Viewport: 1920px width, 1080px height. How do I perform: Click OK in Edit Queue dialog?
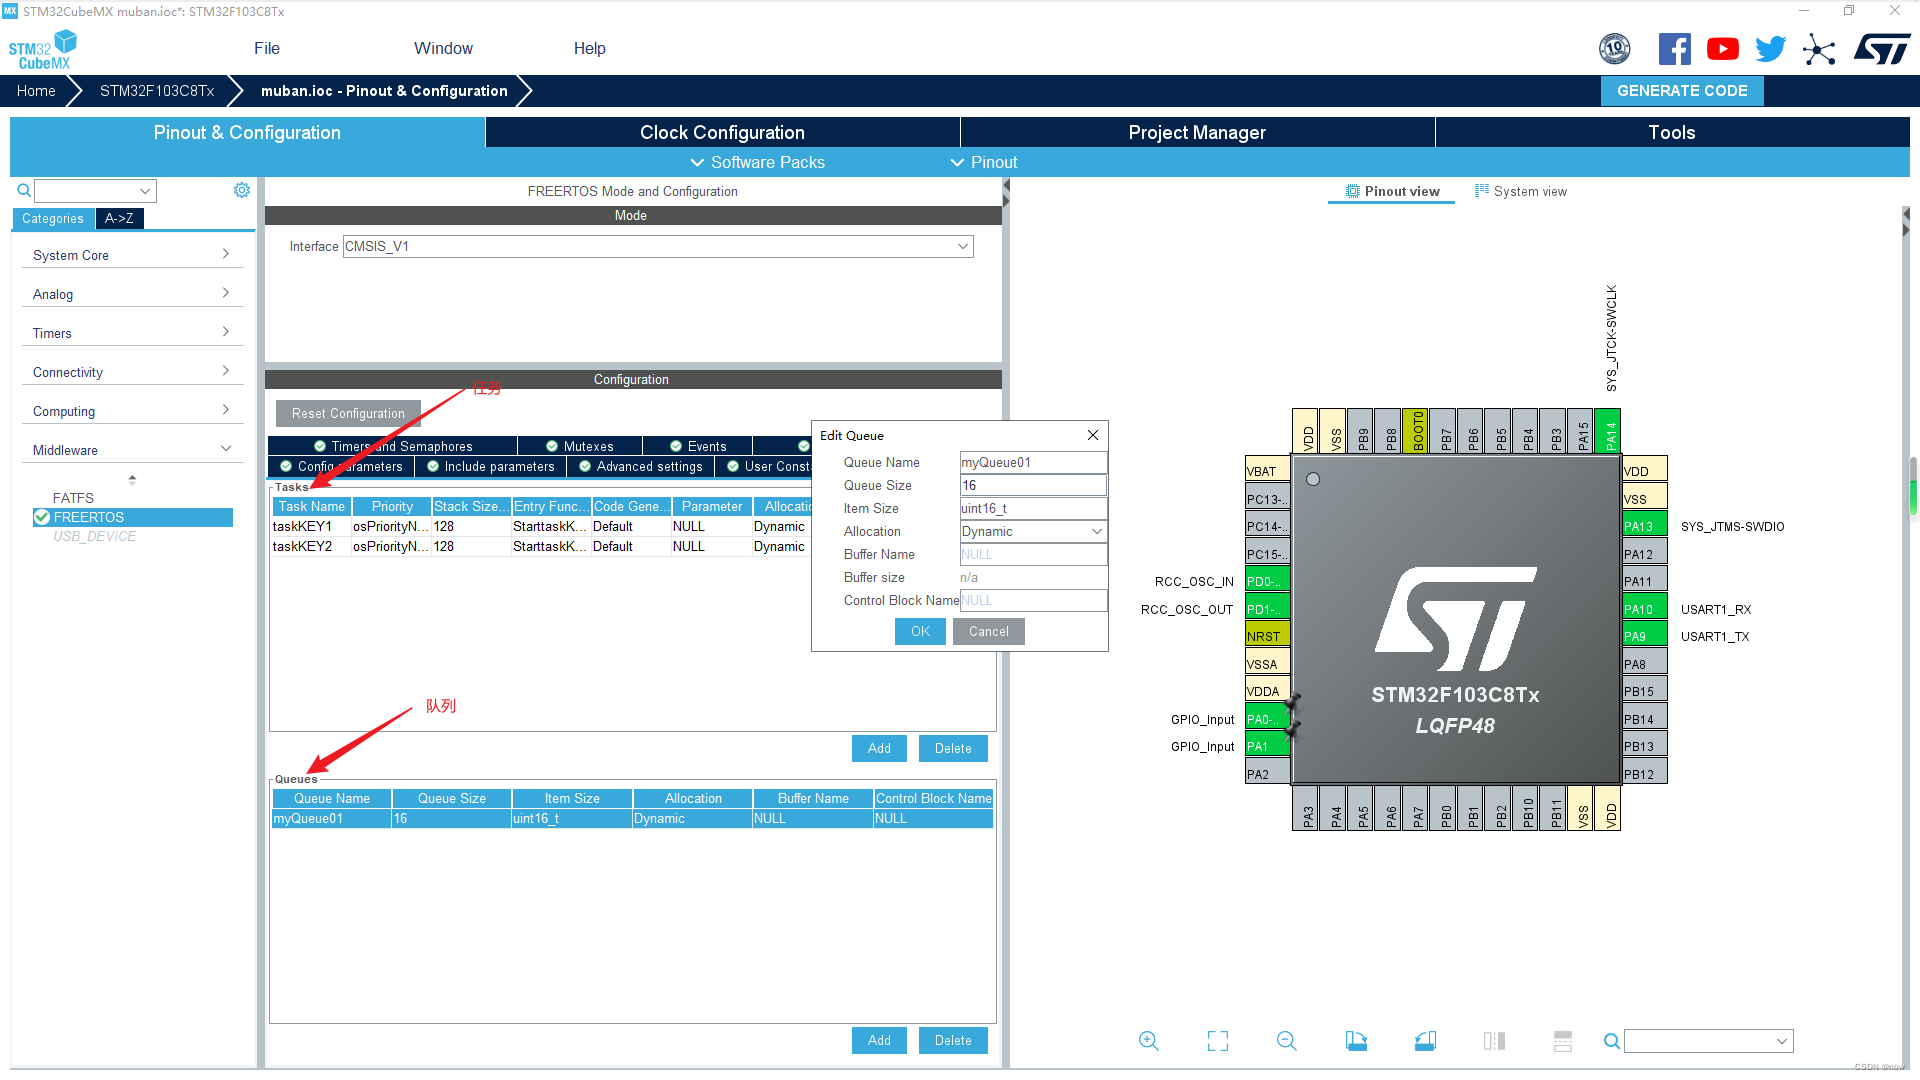920,631
